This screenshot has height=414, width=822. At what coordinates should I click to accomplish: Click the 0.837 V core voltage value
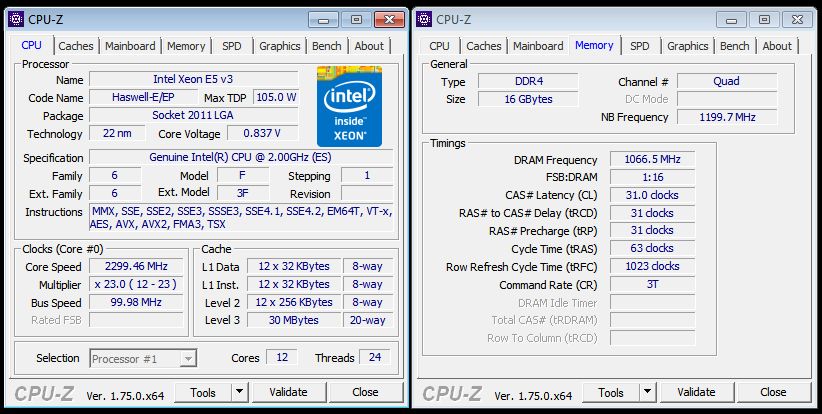[263, 134]
